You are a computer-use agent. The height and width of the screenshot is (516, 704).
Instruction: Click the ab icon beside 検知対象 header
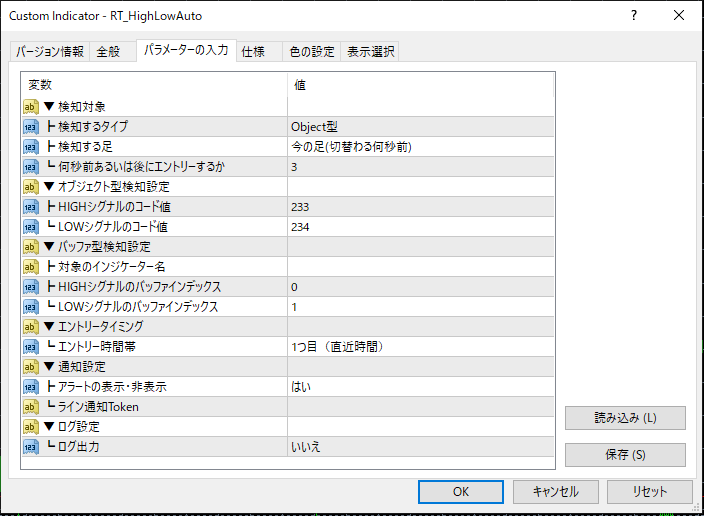[31, 106]
